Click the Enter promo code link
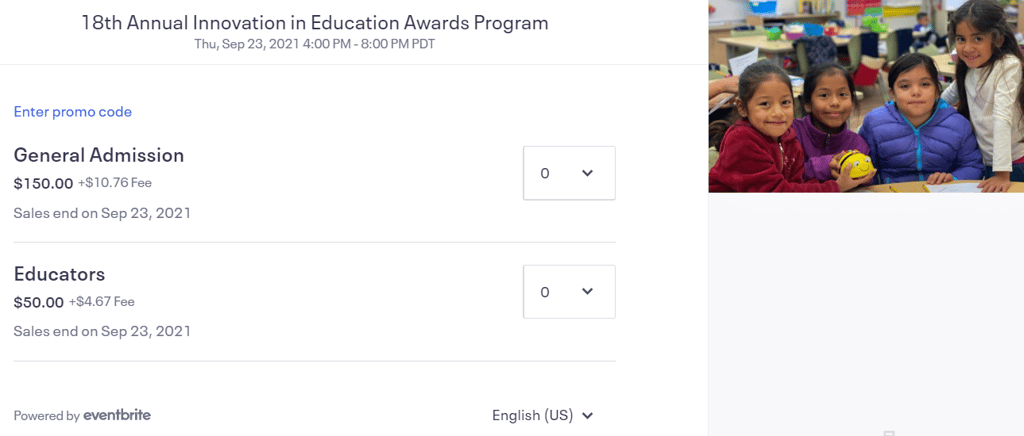Image resolution: width=1024 pixels, height=436 pixels. 73,112
